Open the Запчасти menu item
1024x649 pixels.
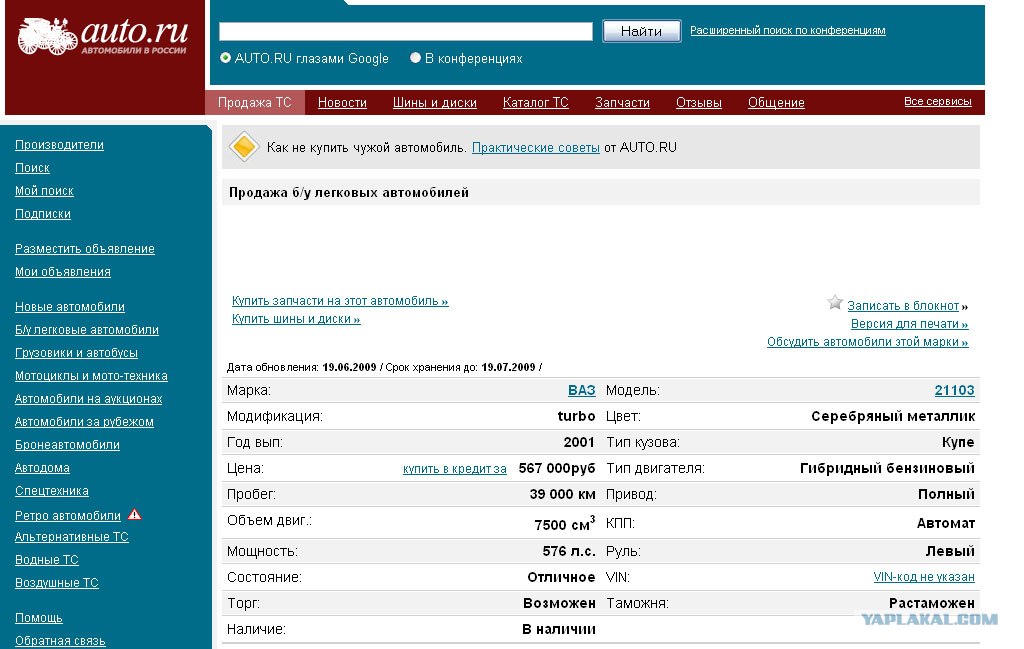(622, 103)
